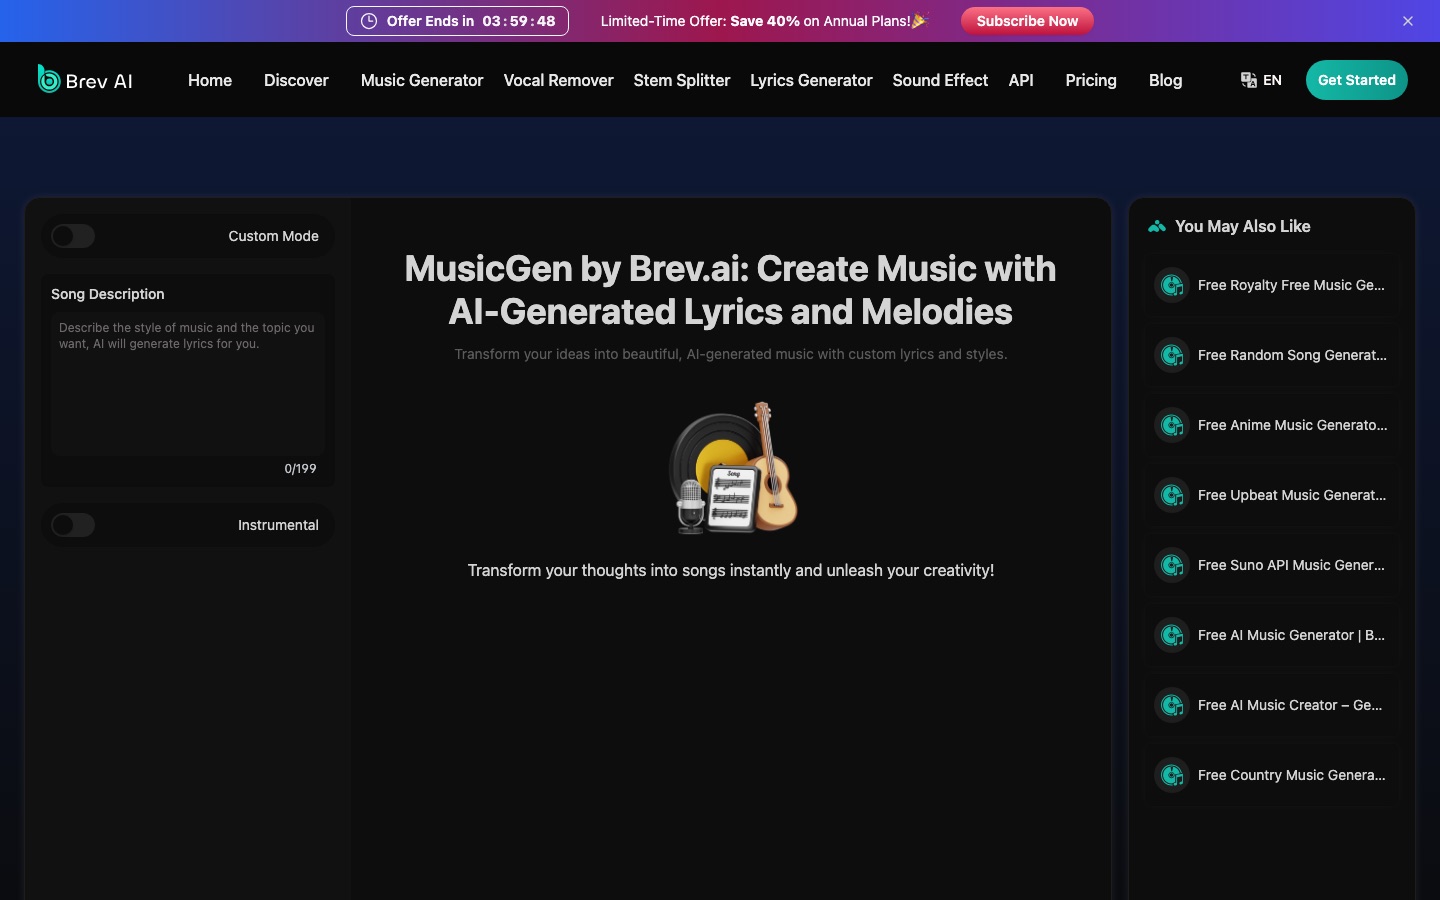Click the Offer Ends in countdown timer
1440x900 pixels.
[x=457, y=21]
